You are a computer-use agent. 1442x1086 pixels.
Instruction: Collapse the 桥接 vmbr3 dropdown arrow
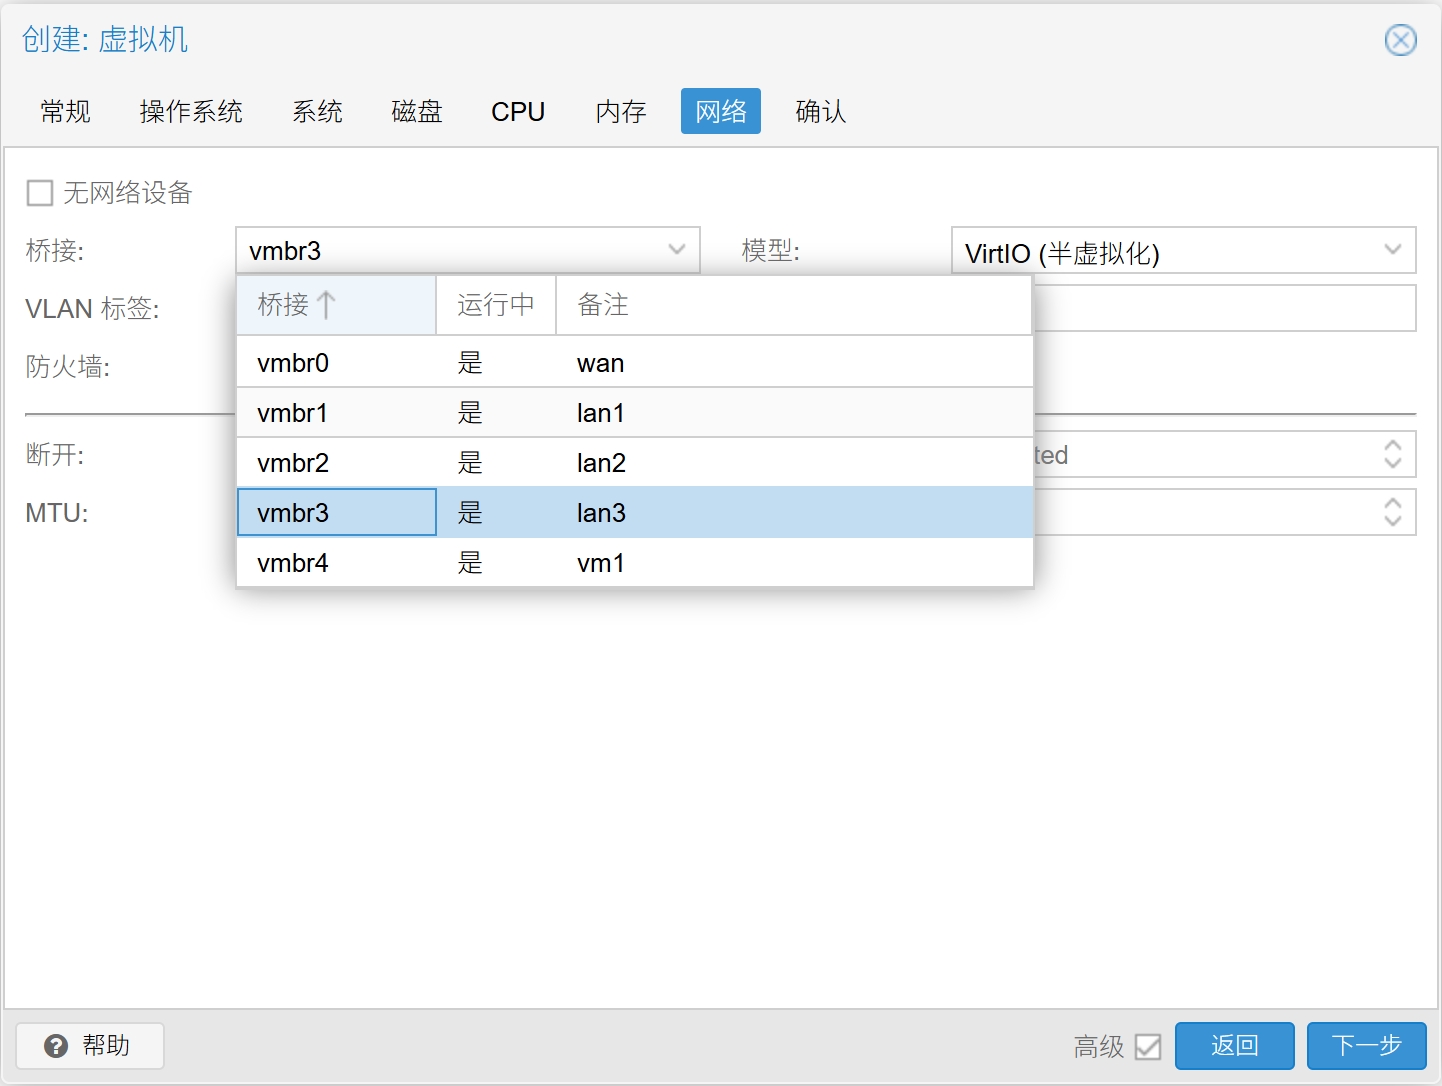(x=677, y=250)
